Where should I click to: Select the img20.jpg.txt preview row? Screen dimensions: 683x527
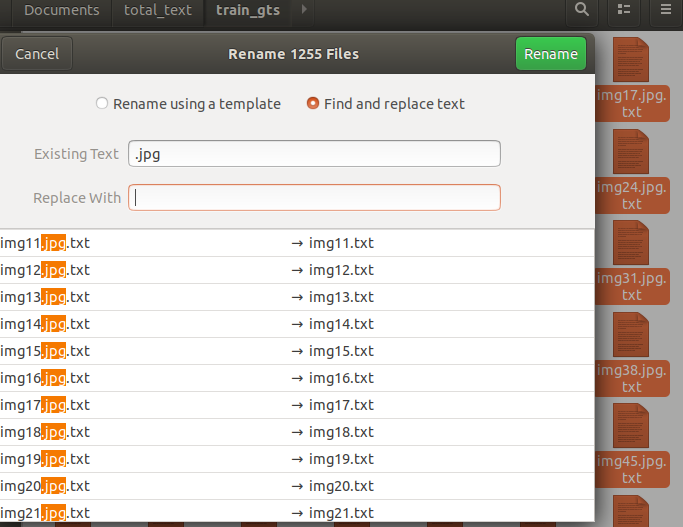click(297, 486)
